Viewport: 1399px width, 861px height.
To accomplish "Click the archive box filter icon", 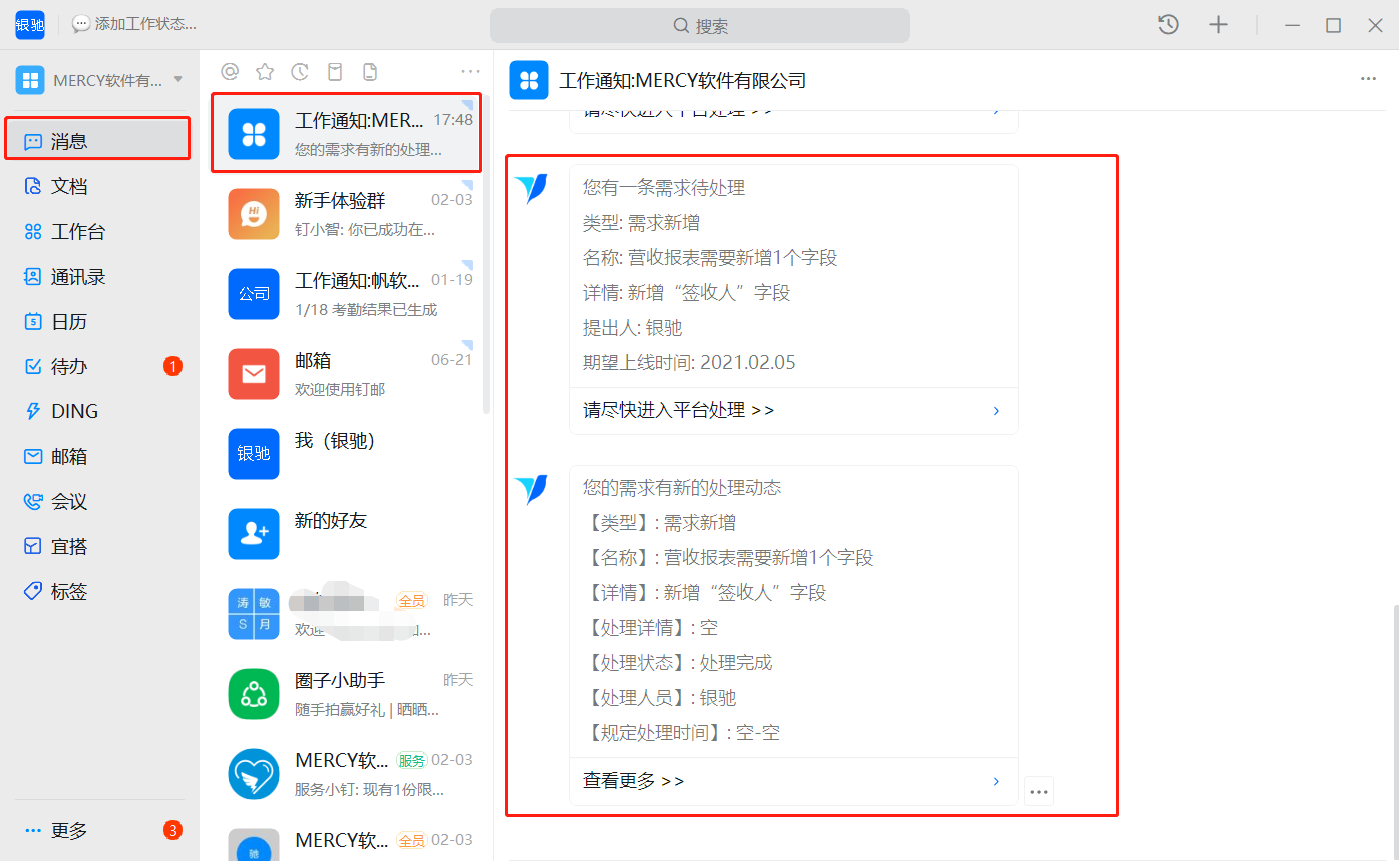I will click(x=335, y=71).
